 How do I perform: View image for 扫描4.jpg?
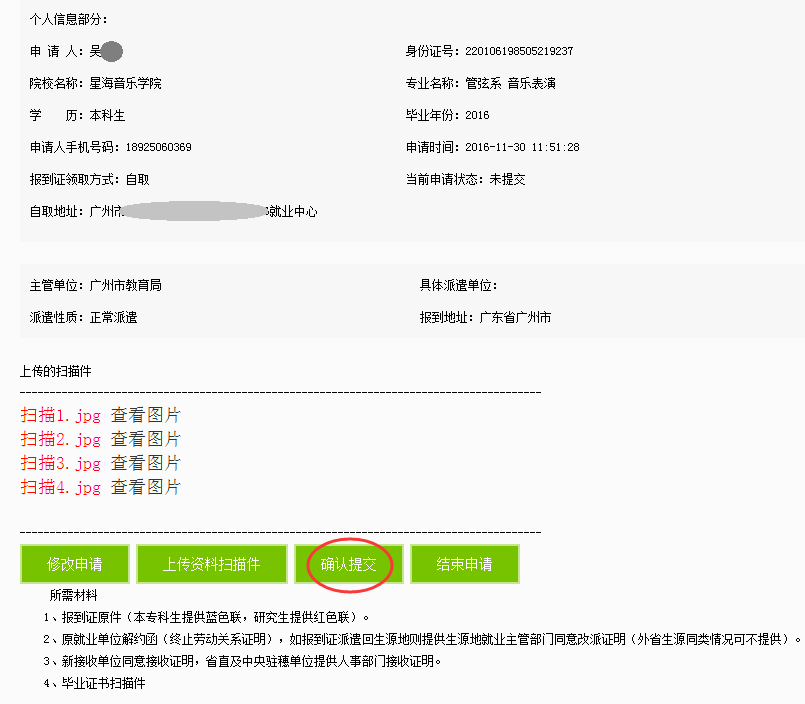[x=145, y=487]
